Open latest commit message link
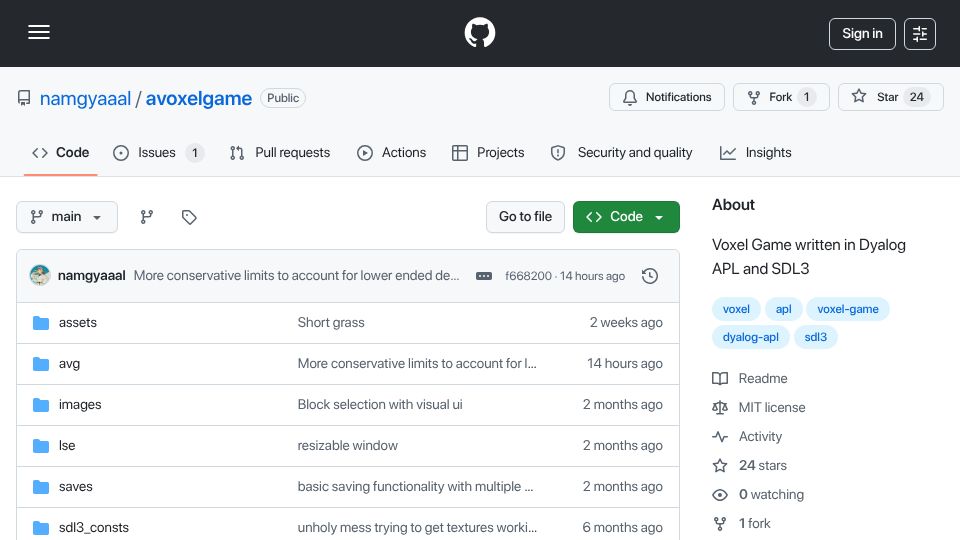This screenshot has height=540, width=960. tap(296, 276)
